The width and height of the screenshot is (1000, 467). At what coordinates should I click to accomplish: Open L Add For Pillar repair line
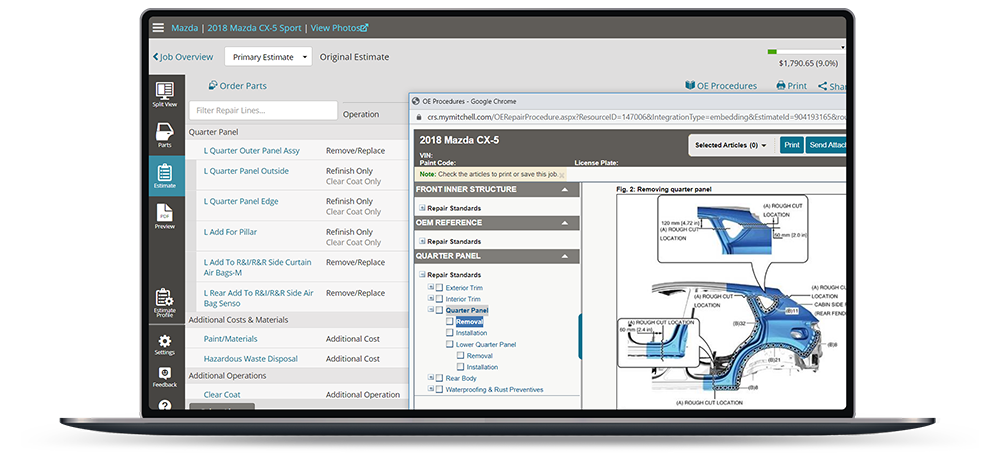(230, 232)
